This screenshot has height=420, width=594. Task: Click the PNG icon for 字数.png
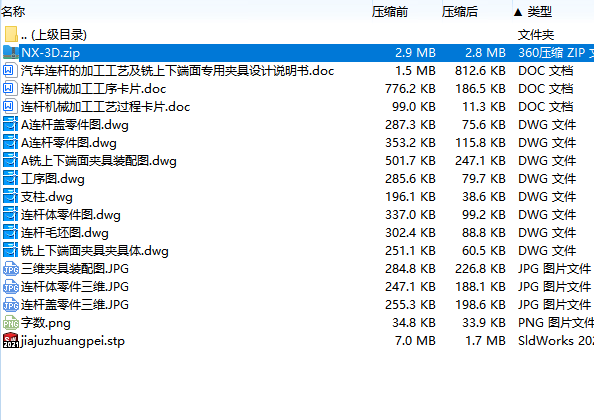click(11, 323)
